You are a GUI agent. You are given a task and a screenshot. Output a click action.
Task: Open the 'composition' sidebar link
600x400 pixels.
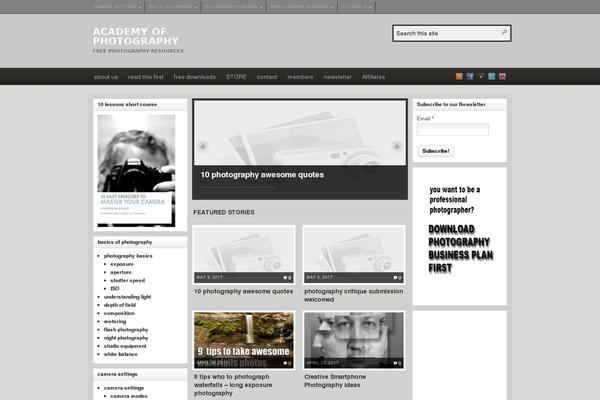click(119, 313)
